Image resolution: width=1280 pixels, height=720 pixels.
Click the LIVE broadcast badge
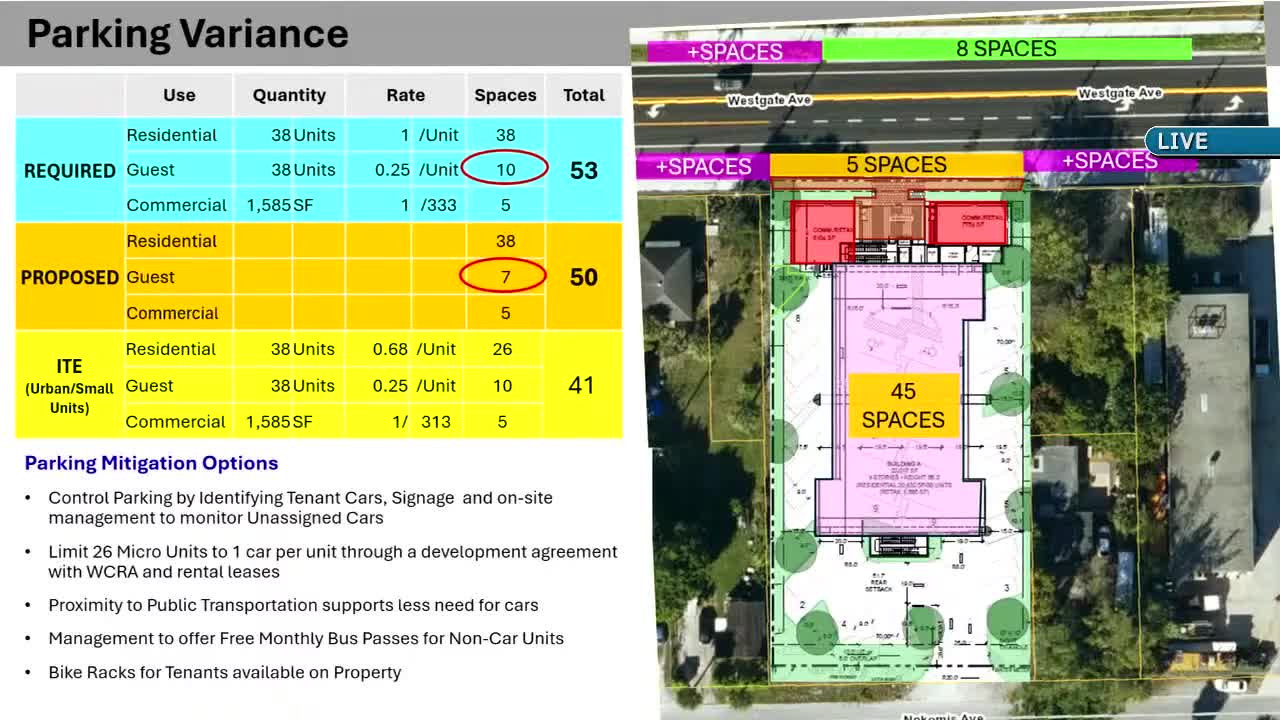pyautogui.click(x=1183, y=140)
